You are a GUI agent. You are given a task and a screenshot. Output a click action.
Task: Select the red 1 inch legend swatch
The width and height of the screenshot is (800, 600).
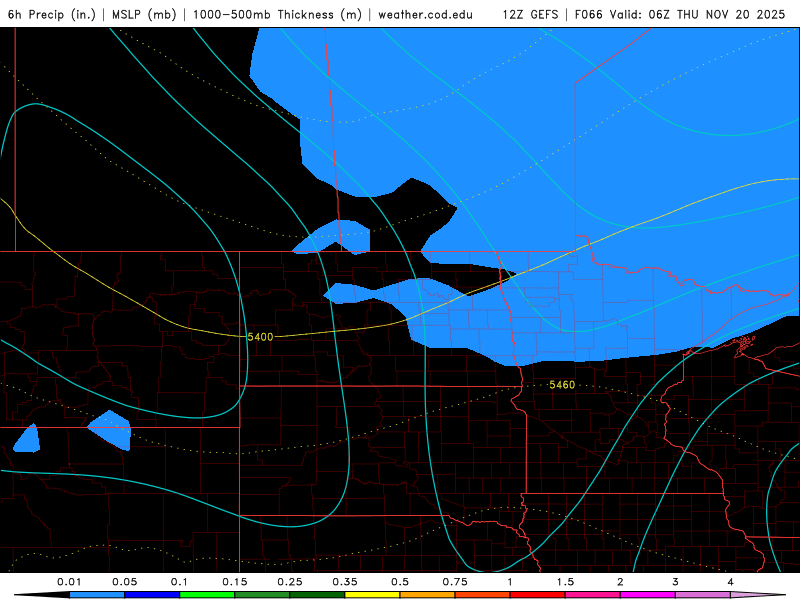538,595
